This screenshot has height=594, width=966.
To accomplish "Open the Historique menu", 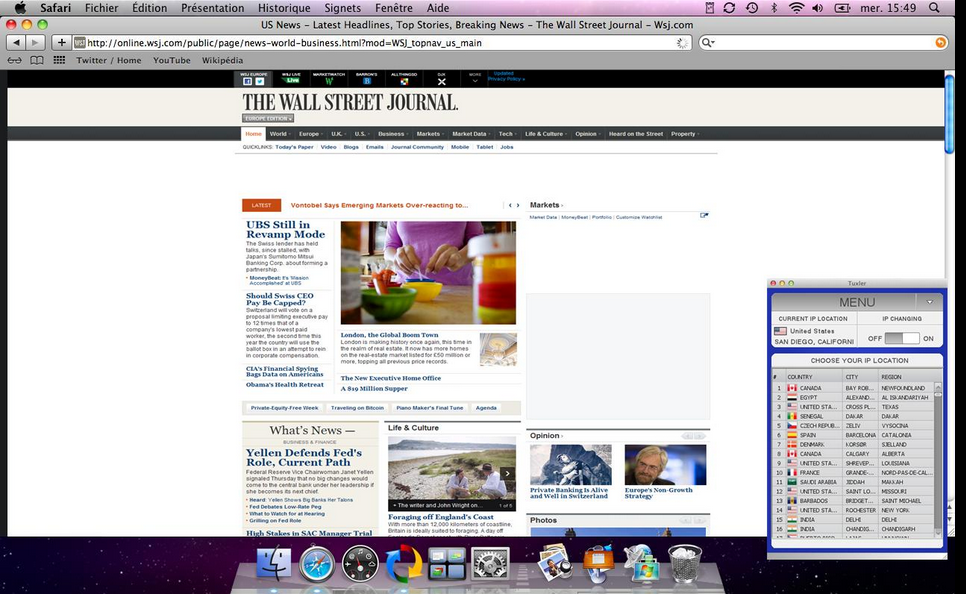I will point(284,8).
